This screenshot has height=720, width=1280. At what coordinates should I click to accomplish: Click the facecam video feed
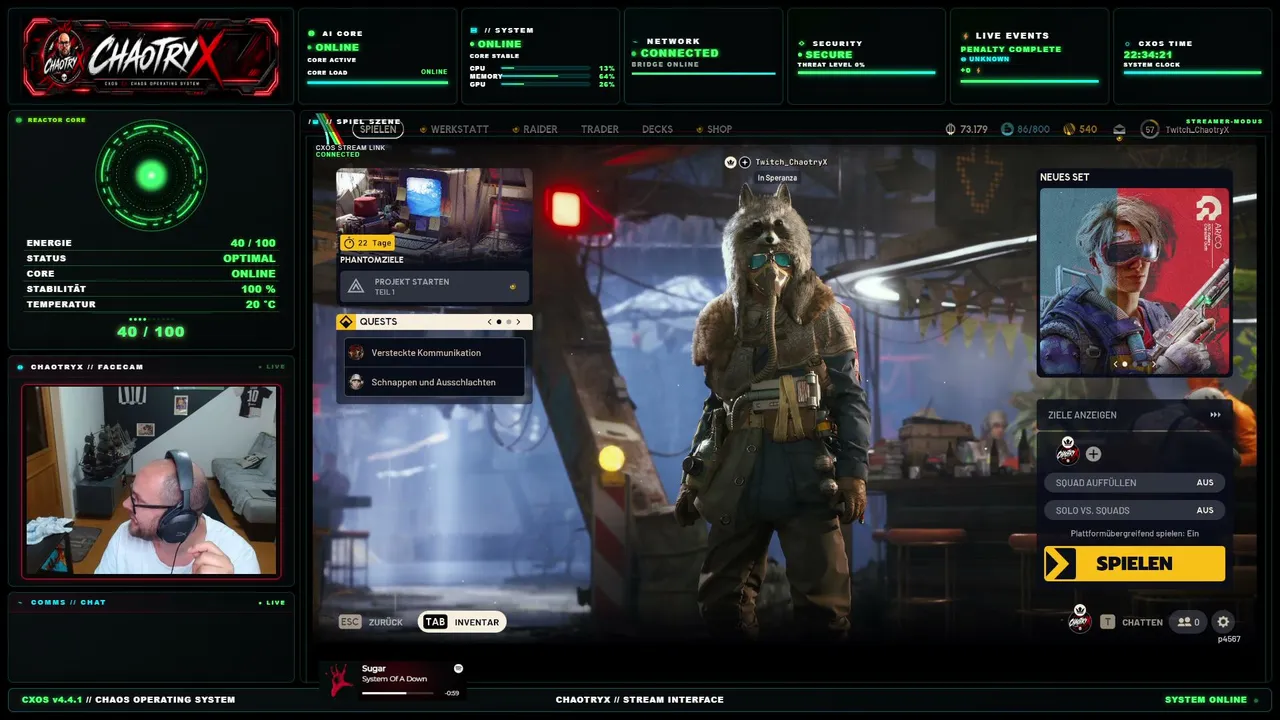click(151, 481)
